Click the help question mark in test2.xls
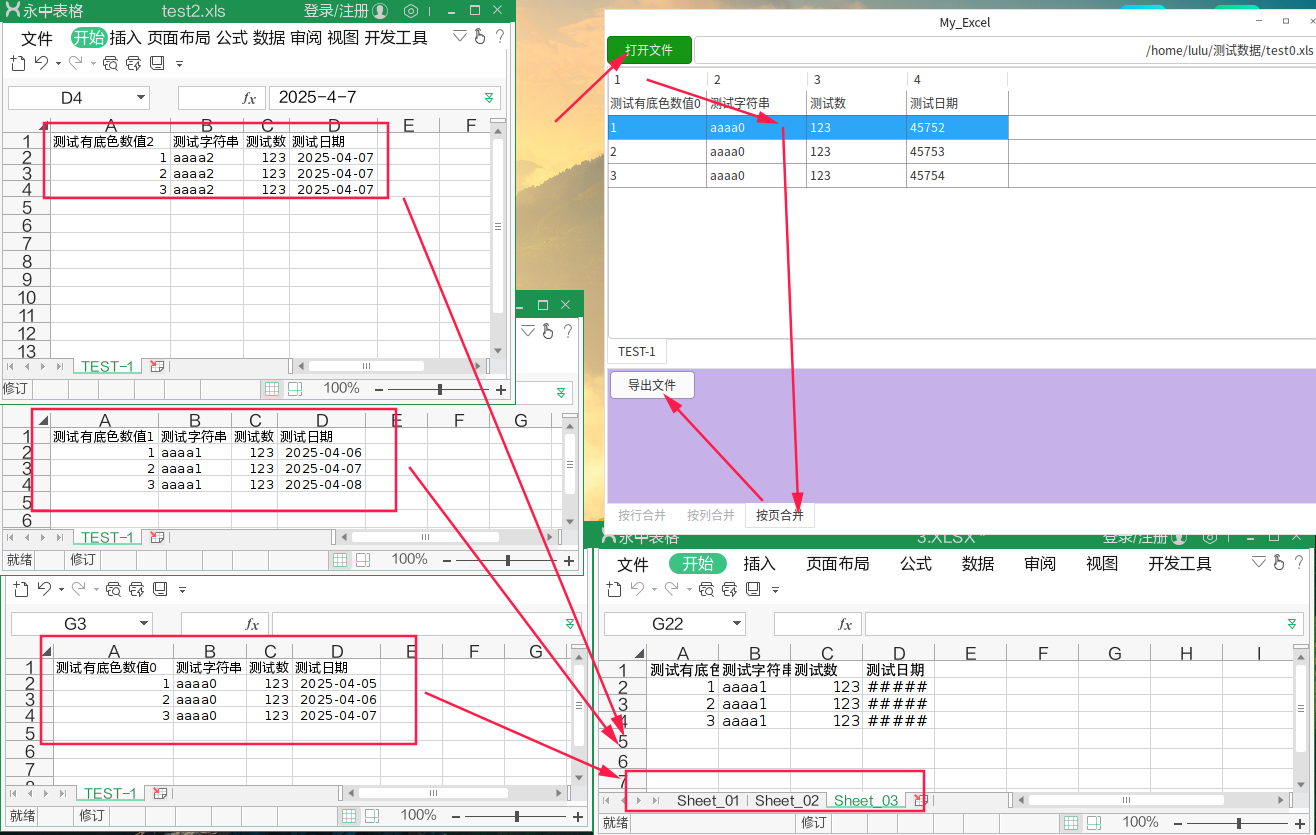This screenshot has width=1316, height=835. 500,37
